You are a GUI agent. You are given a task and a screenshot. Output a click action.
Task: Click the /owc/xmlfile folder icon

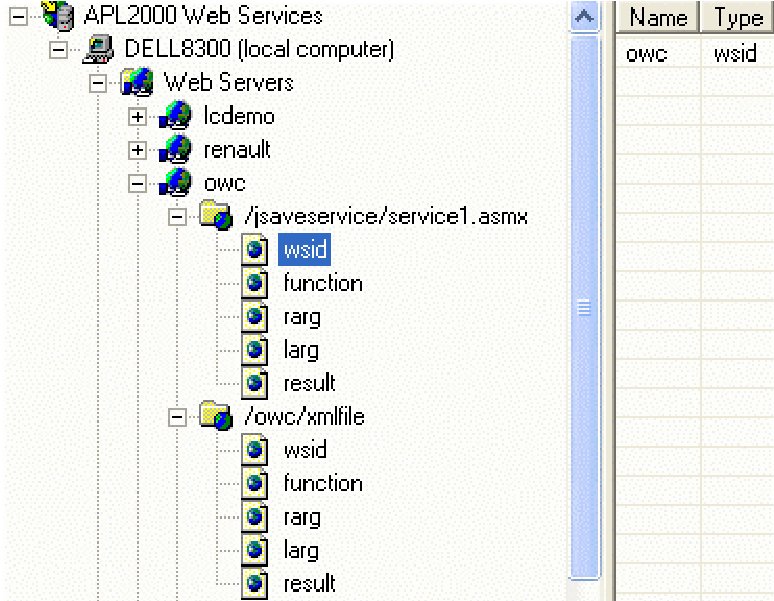click(216, 416)
